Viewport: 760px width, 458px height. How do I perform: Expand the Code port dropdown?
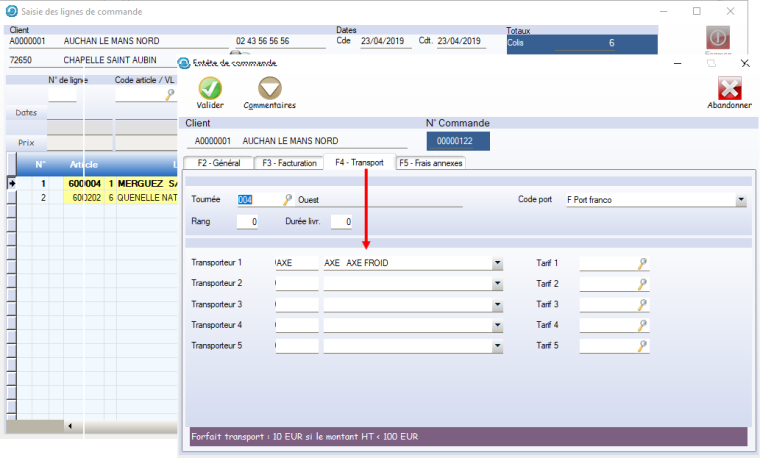tap(740, 200)
